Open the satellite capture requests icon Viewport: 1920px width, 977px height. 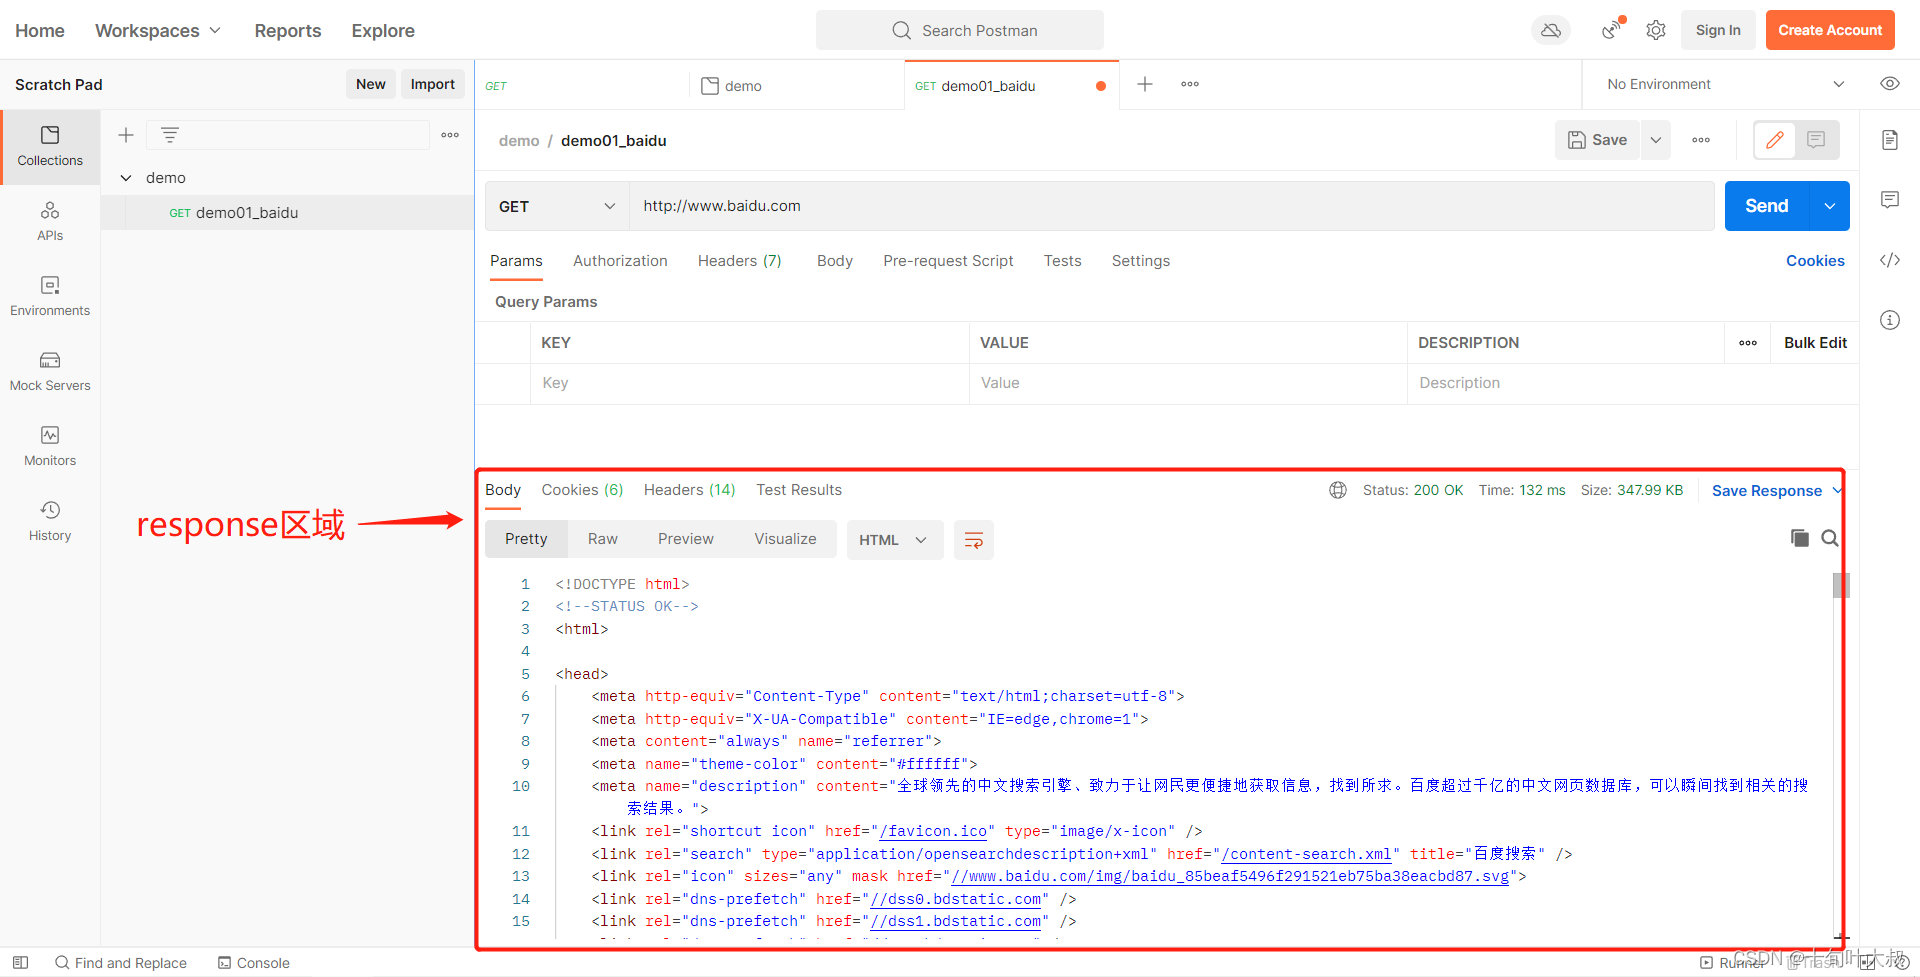pyautogui.click(x=1612, y=29)
